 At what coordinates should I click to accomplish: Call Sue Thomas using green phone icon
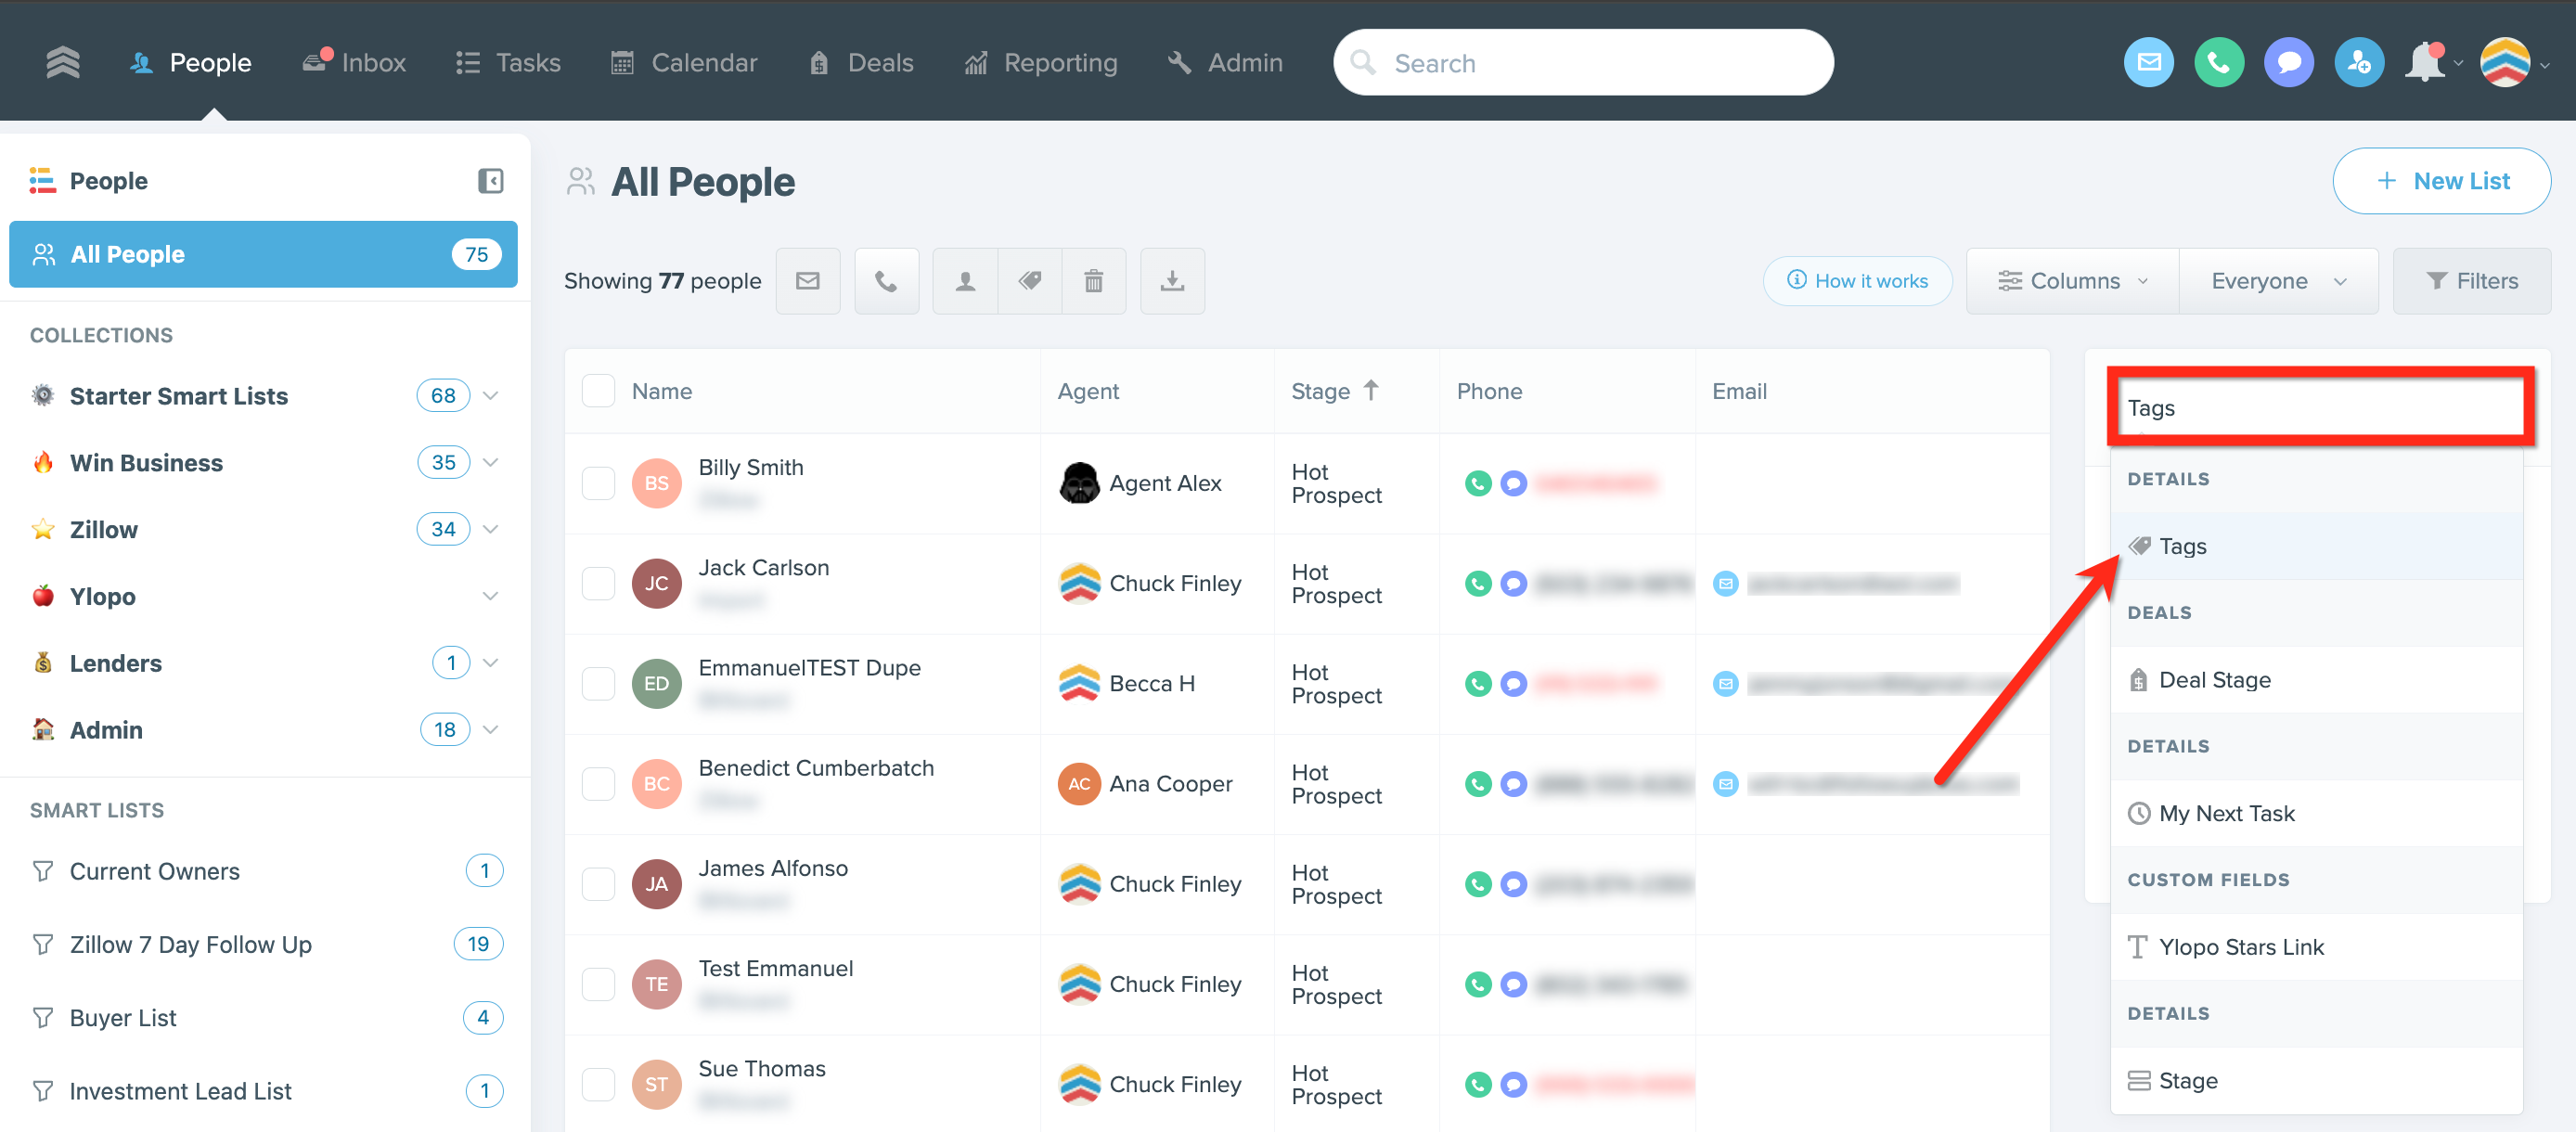pos(1478,1084)
